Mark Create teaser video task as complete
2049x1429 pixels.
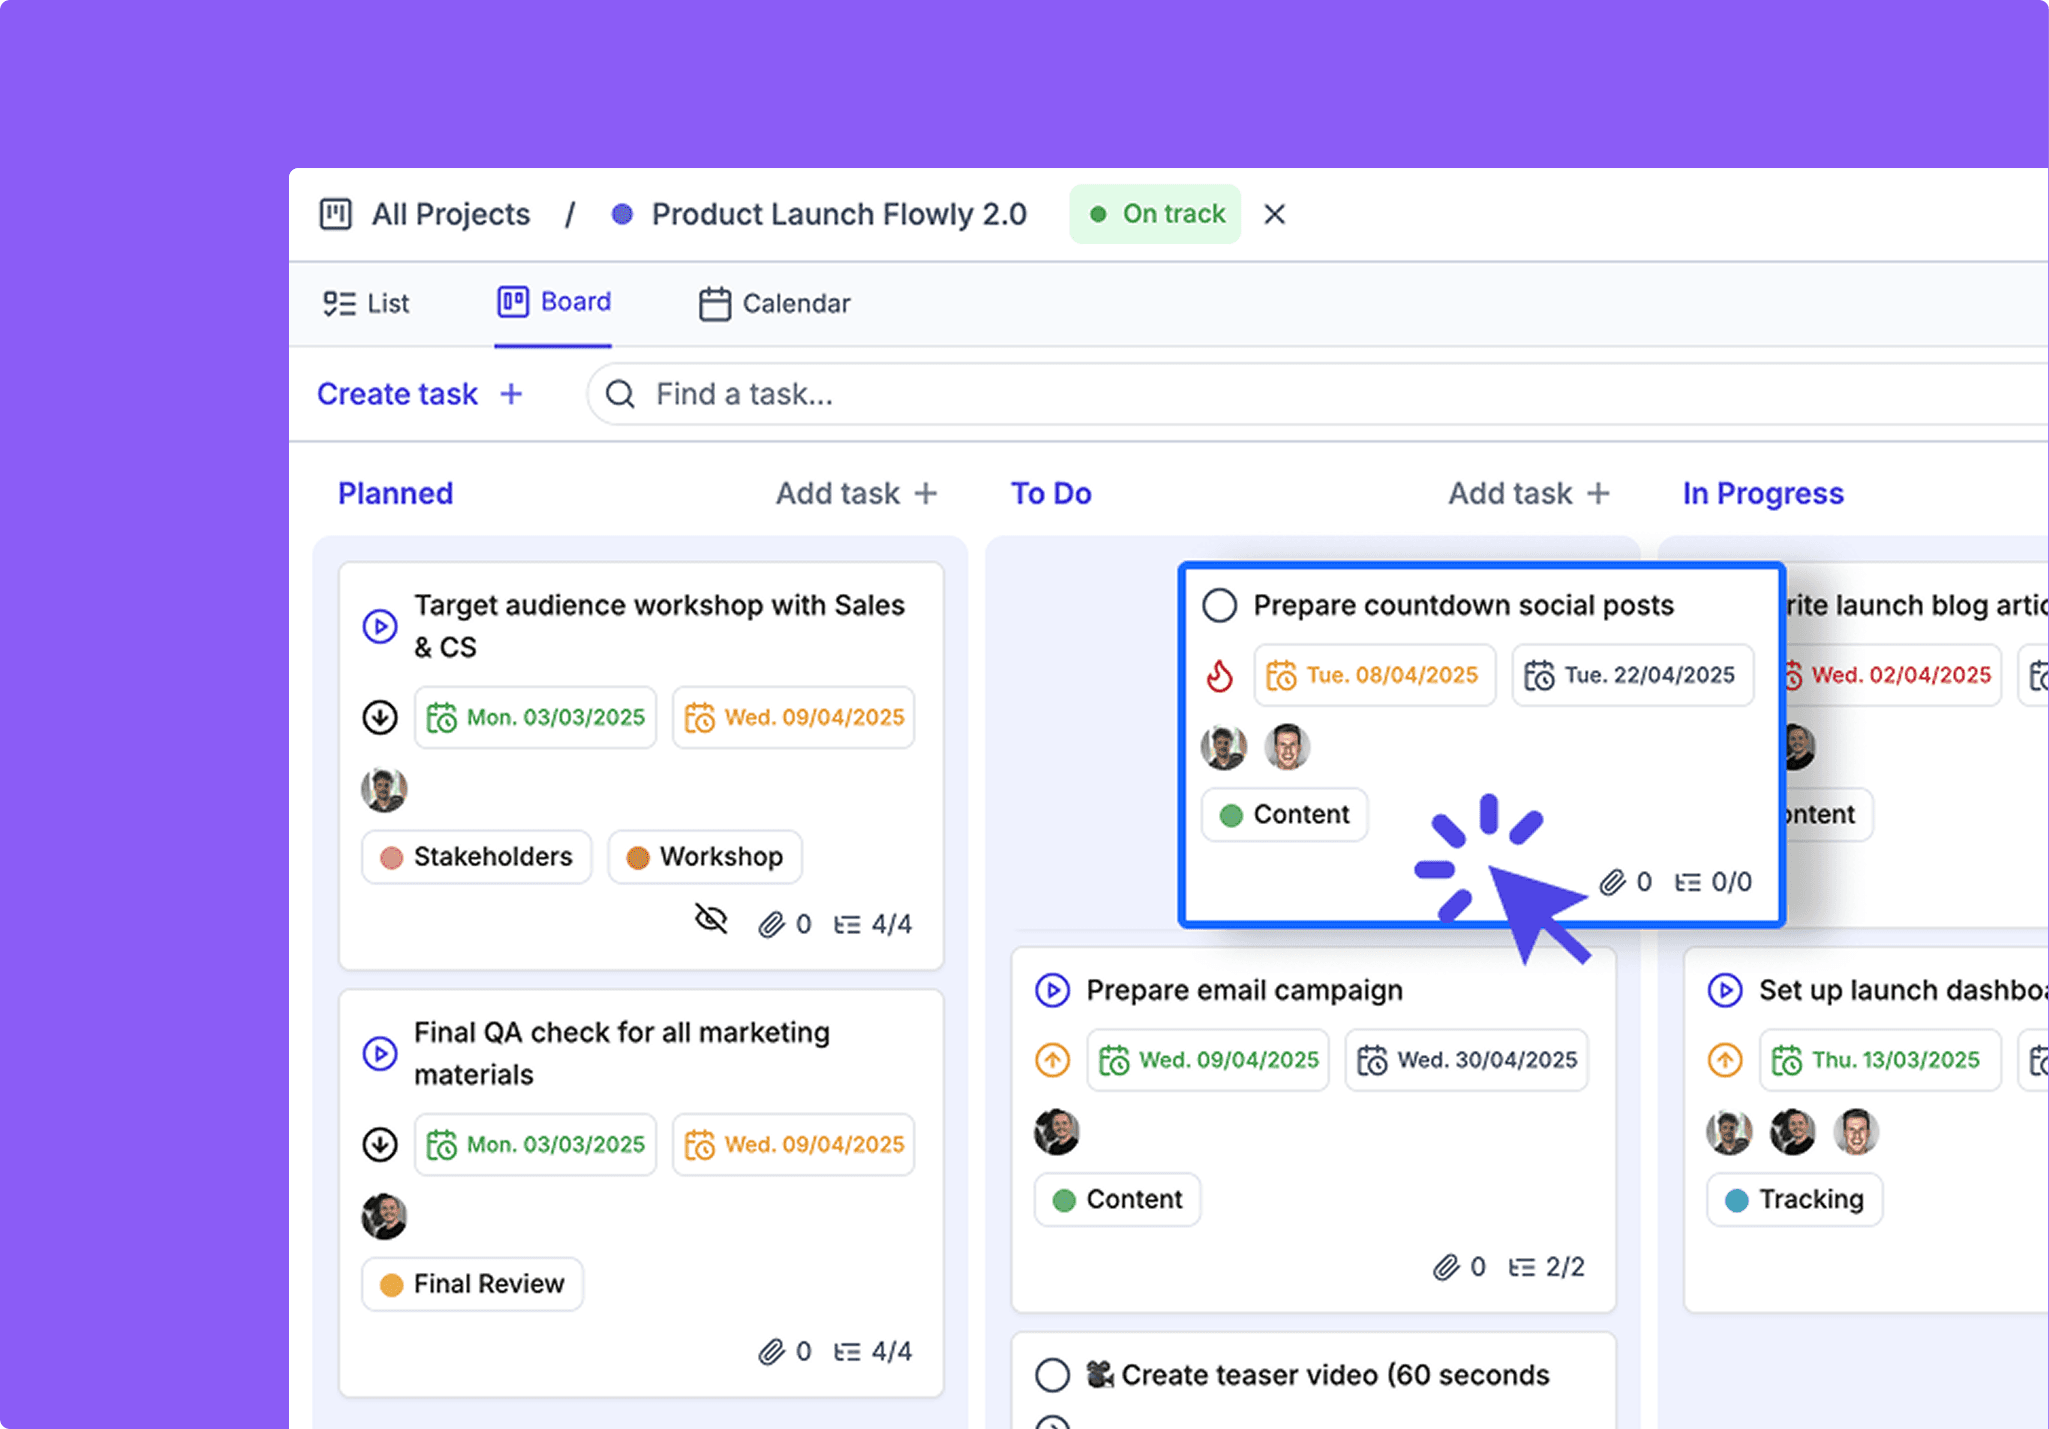pos(1053,1375)
